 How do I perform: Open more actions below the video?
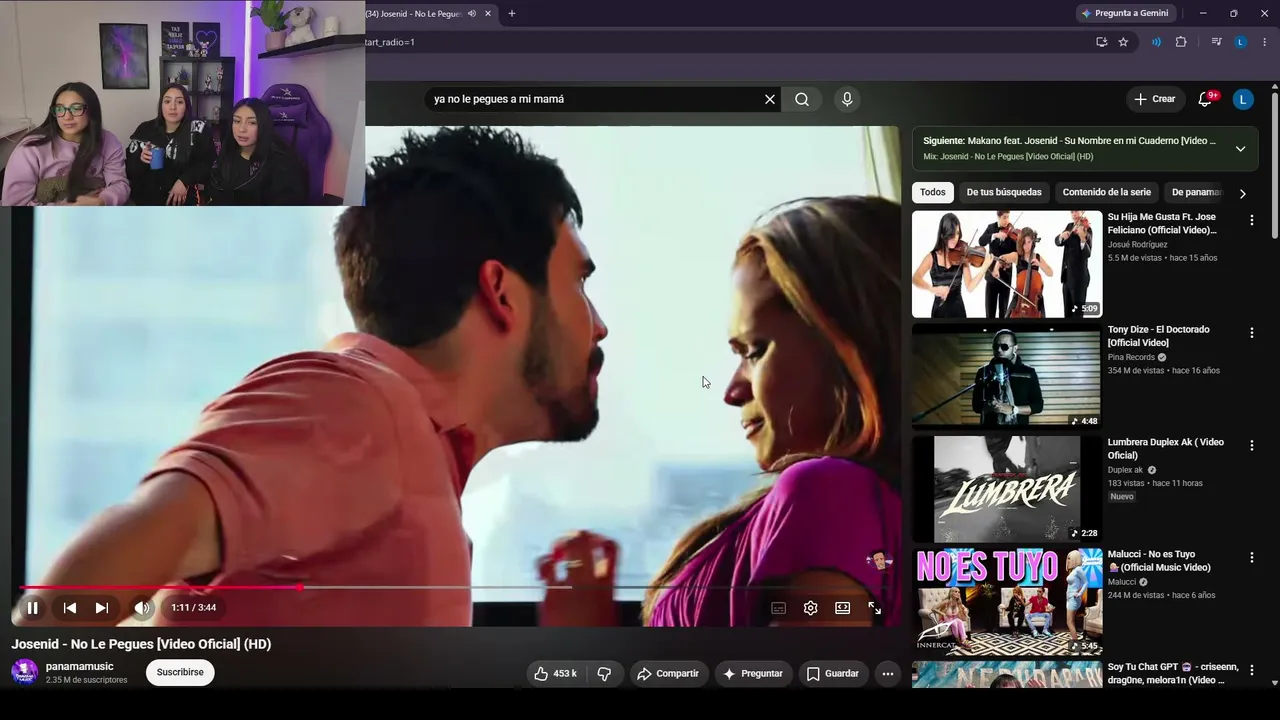[x=888, y=674]
